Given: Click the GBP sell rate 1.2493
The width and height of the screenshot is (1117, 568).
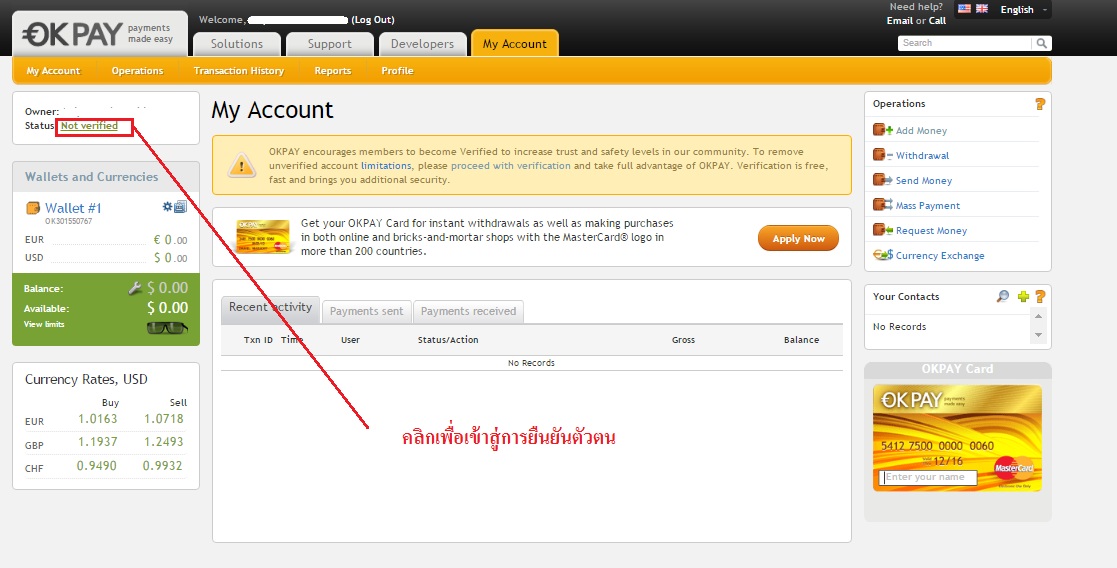Looking at the screenshot, I should (163, 442).
